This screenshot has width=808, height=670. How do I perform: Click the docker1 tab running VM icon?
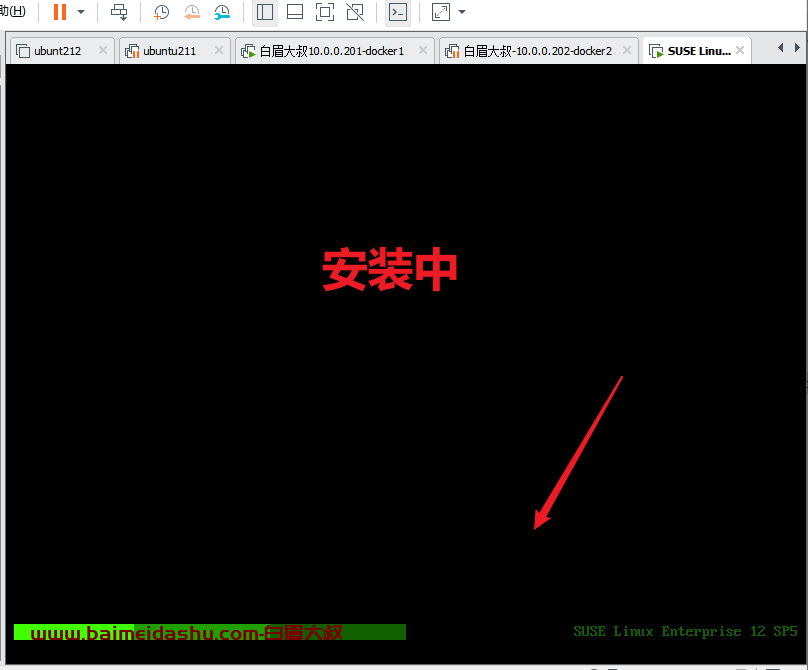[x=248, y=51]
